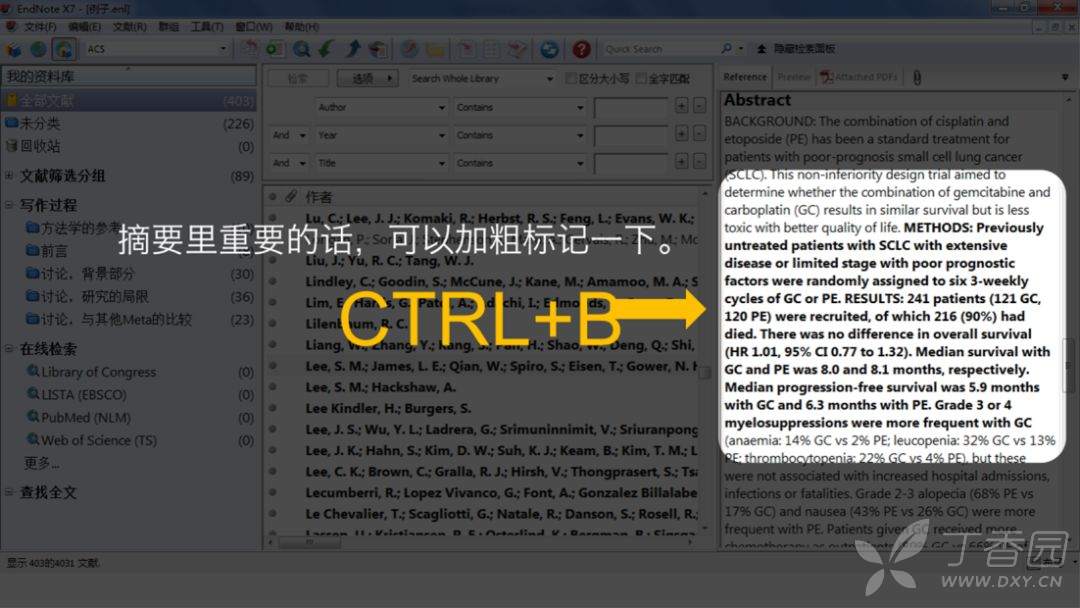Screen dimensions: 1080x608
Task: Toggle the 区分大小写 match case checkbox
Action: (x=570, y=78)
